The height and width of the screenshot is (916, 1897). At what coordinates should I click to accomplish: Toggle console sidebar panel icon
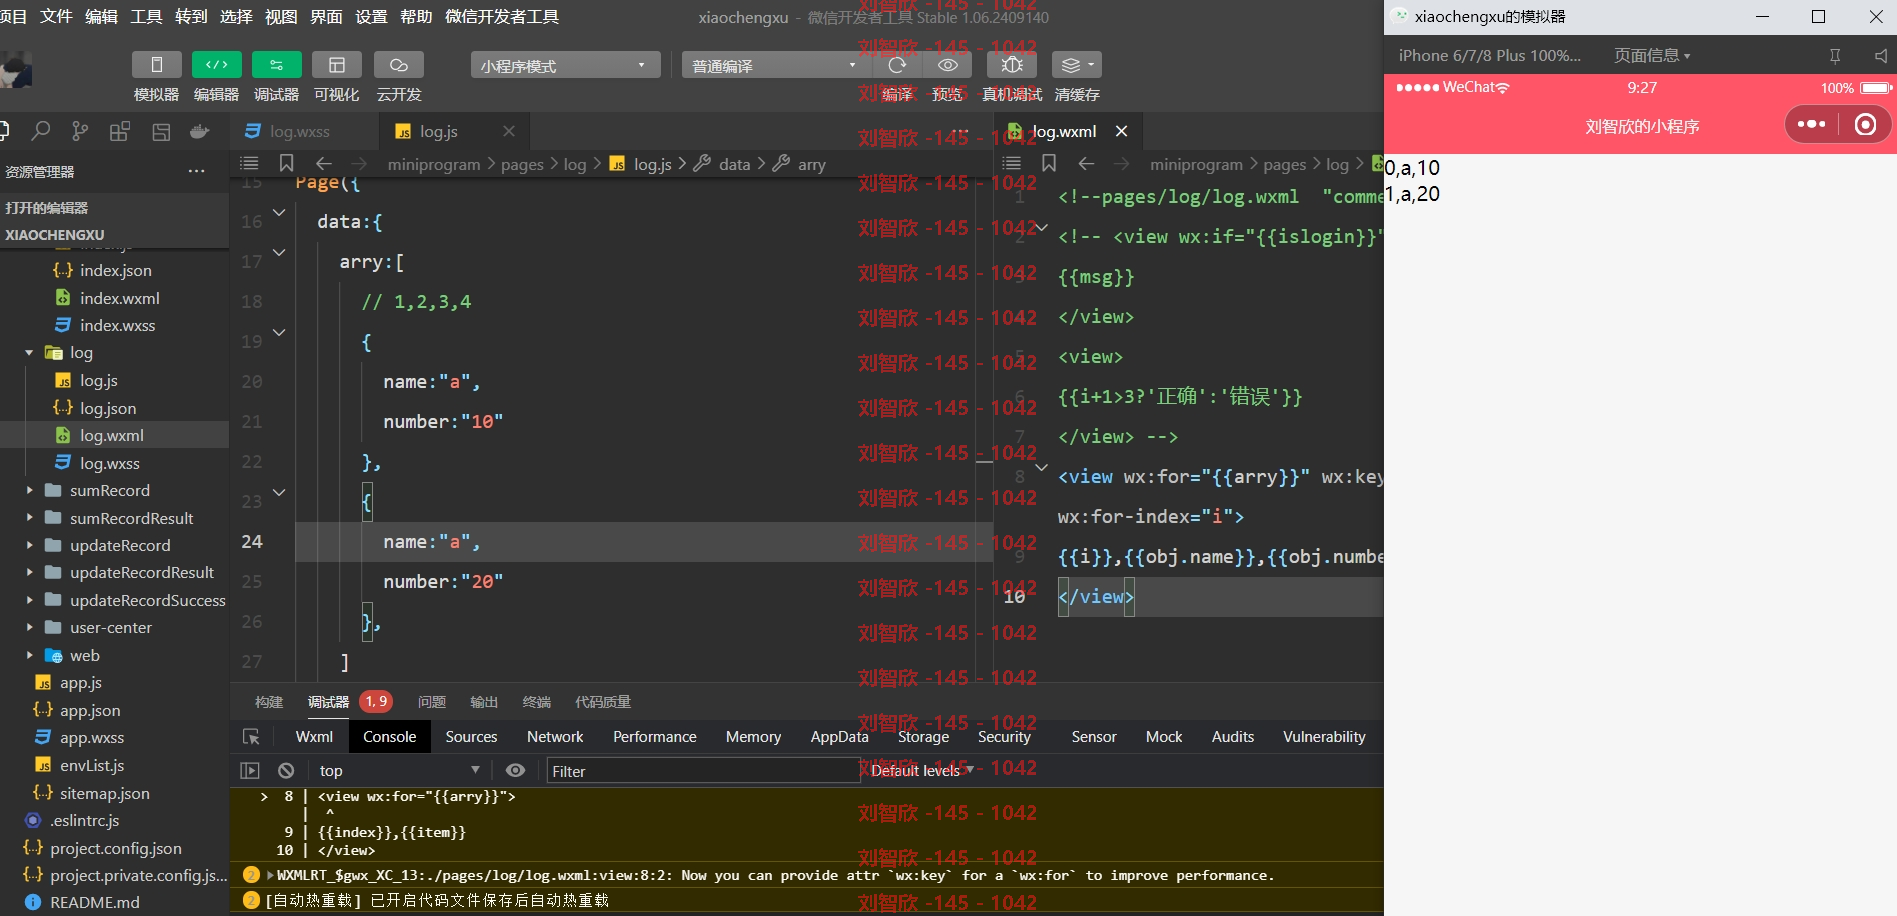[250, 771]
